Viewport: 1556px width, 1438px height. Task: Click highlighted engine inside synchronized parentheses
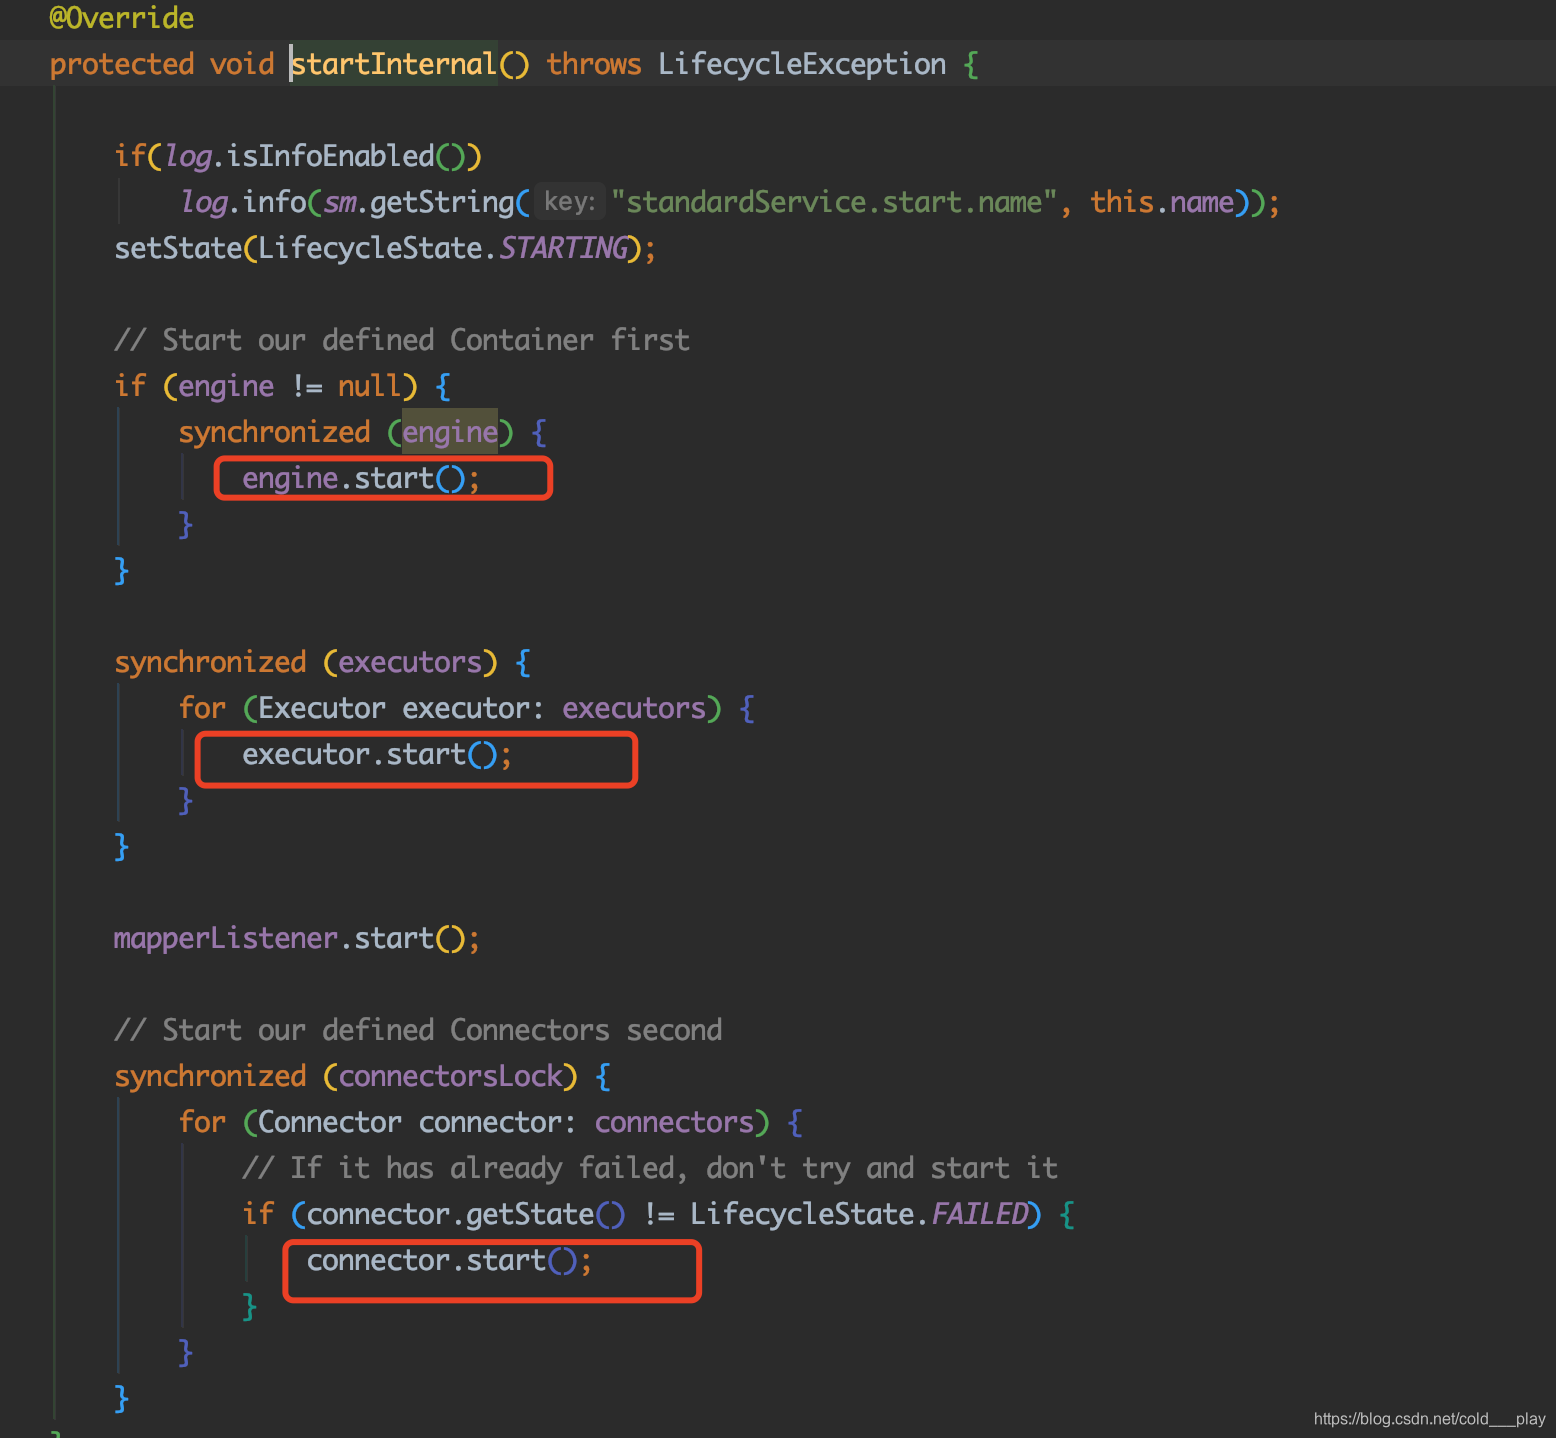(450, 432)
